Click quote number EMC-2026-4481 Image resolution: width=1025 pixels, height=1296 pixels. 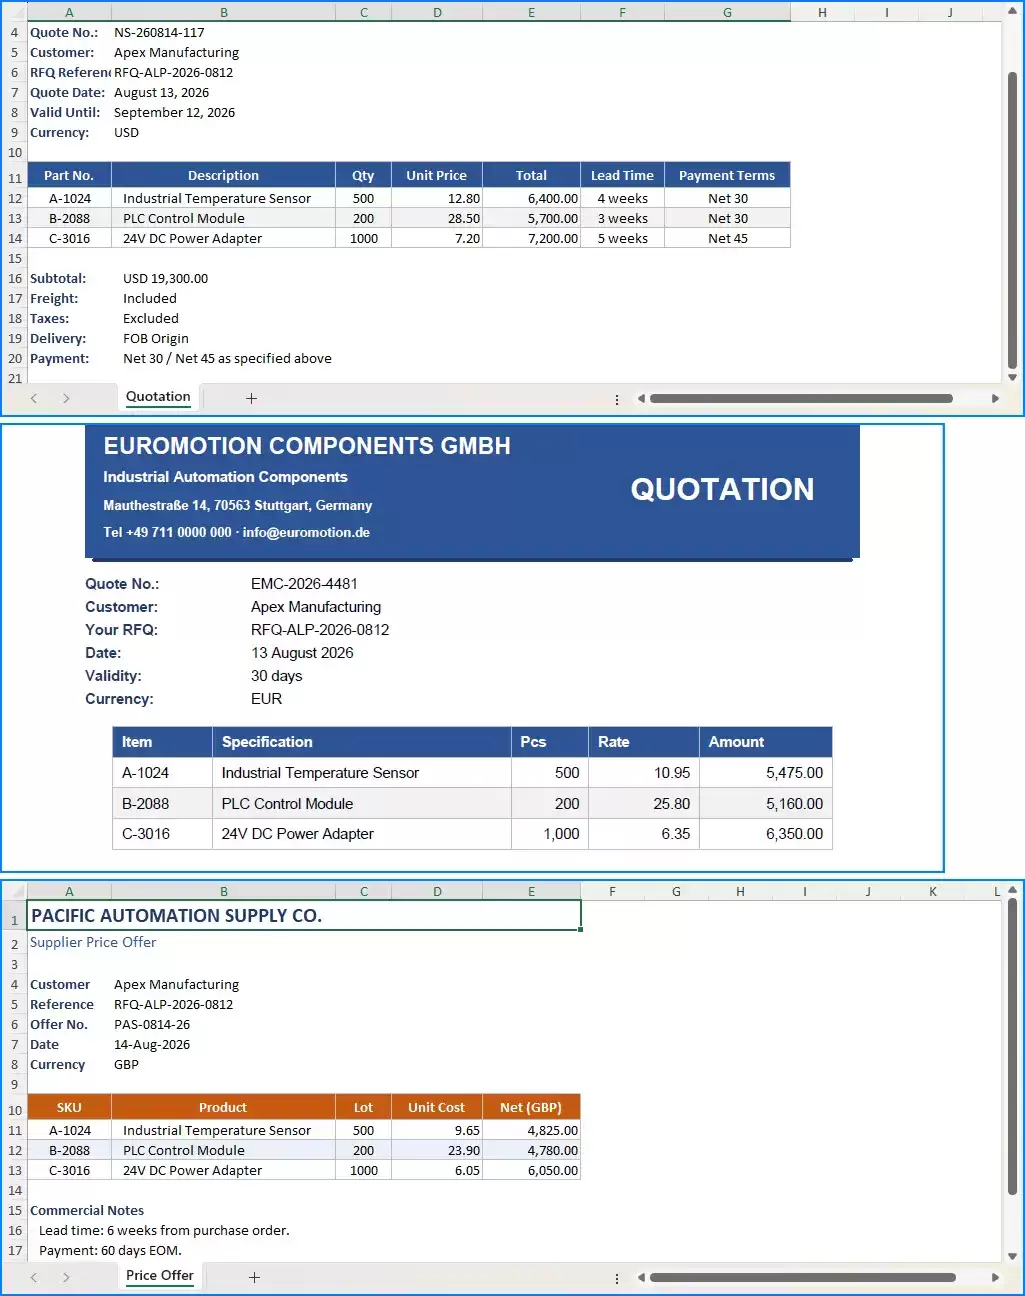304,584
